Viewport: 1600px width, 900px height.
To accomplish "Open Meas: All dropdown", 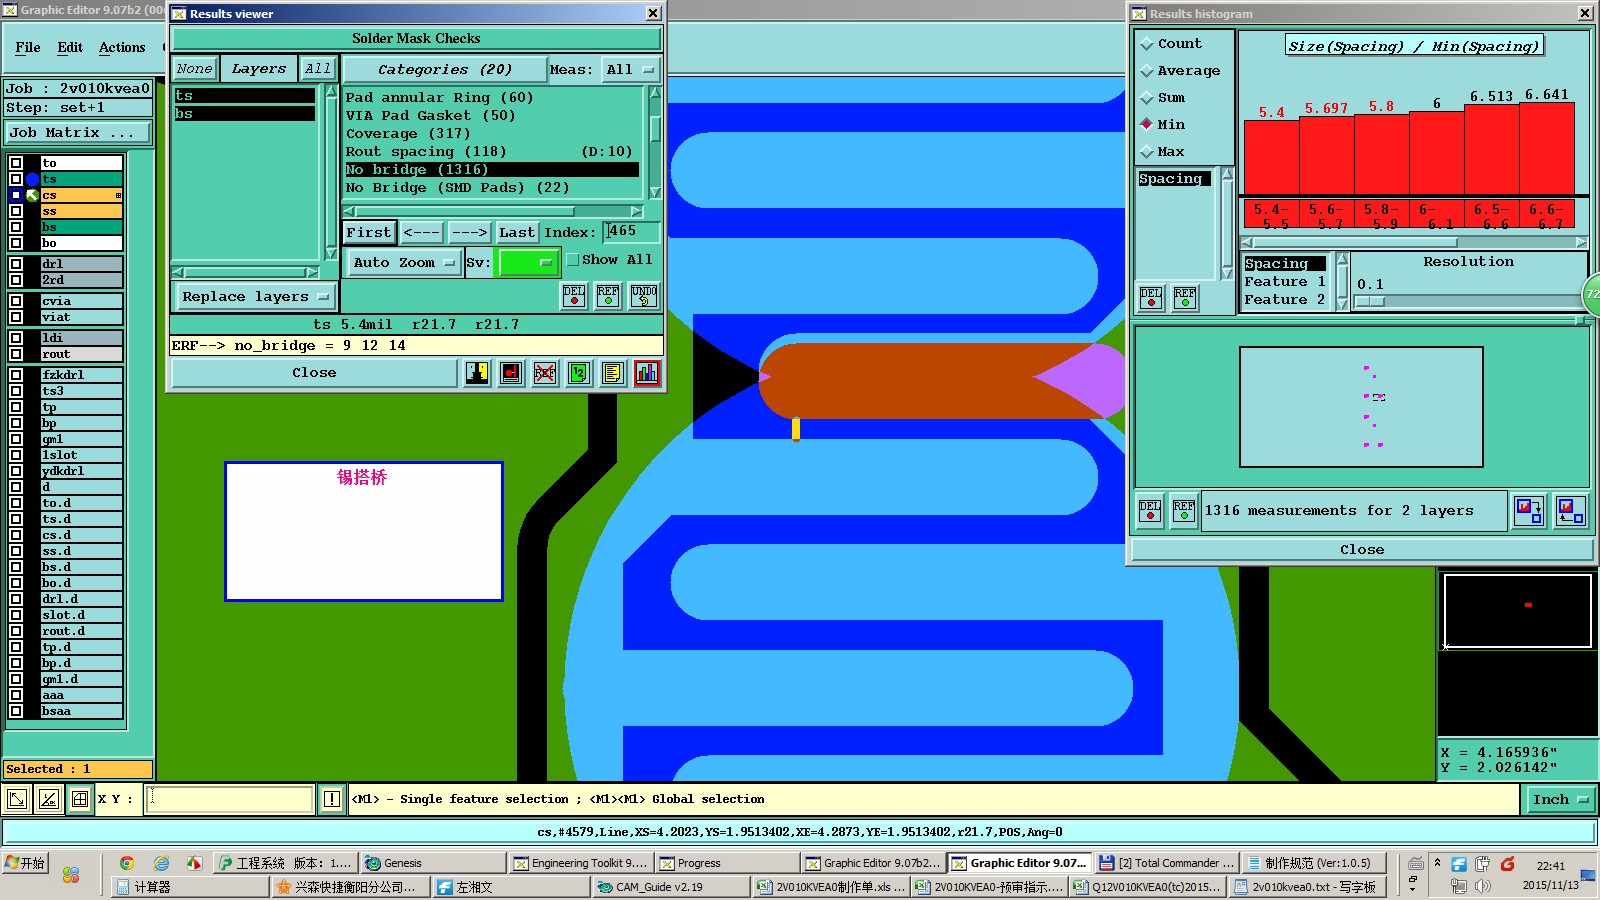I will coord(629,70).
